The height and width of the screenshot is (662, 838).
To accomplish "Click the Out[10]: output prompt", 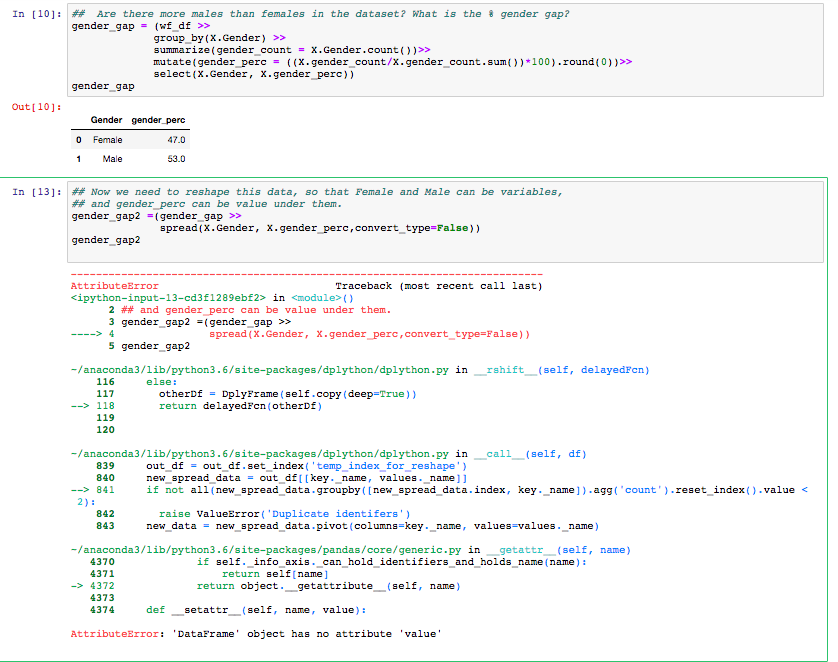I will coord(37,107).
